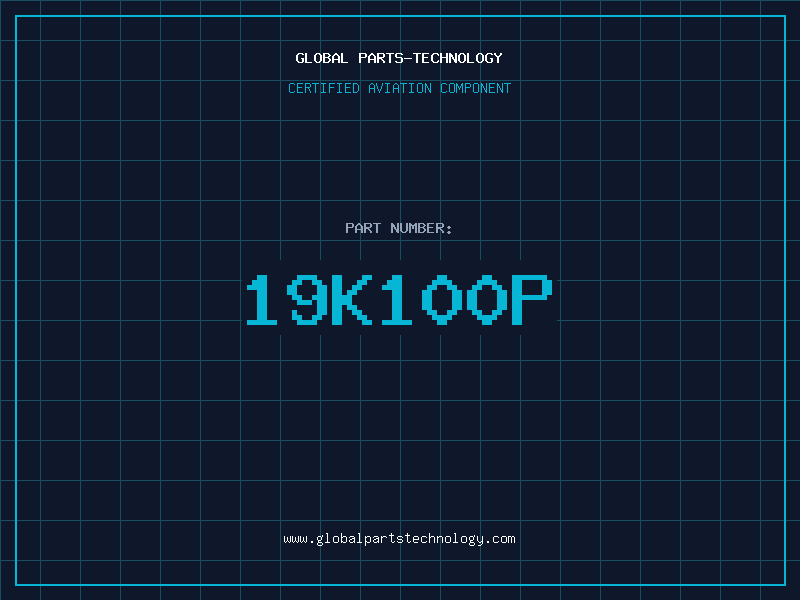
Task: Click the word GLOBAL in the title
Action: 321,58
